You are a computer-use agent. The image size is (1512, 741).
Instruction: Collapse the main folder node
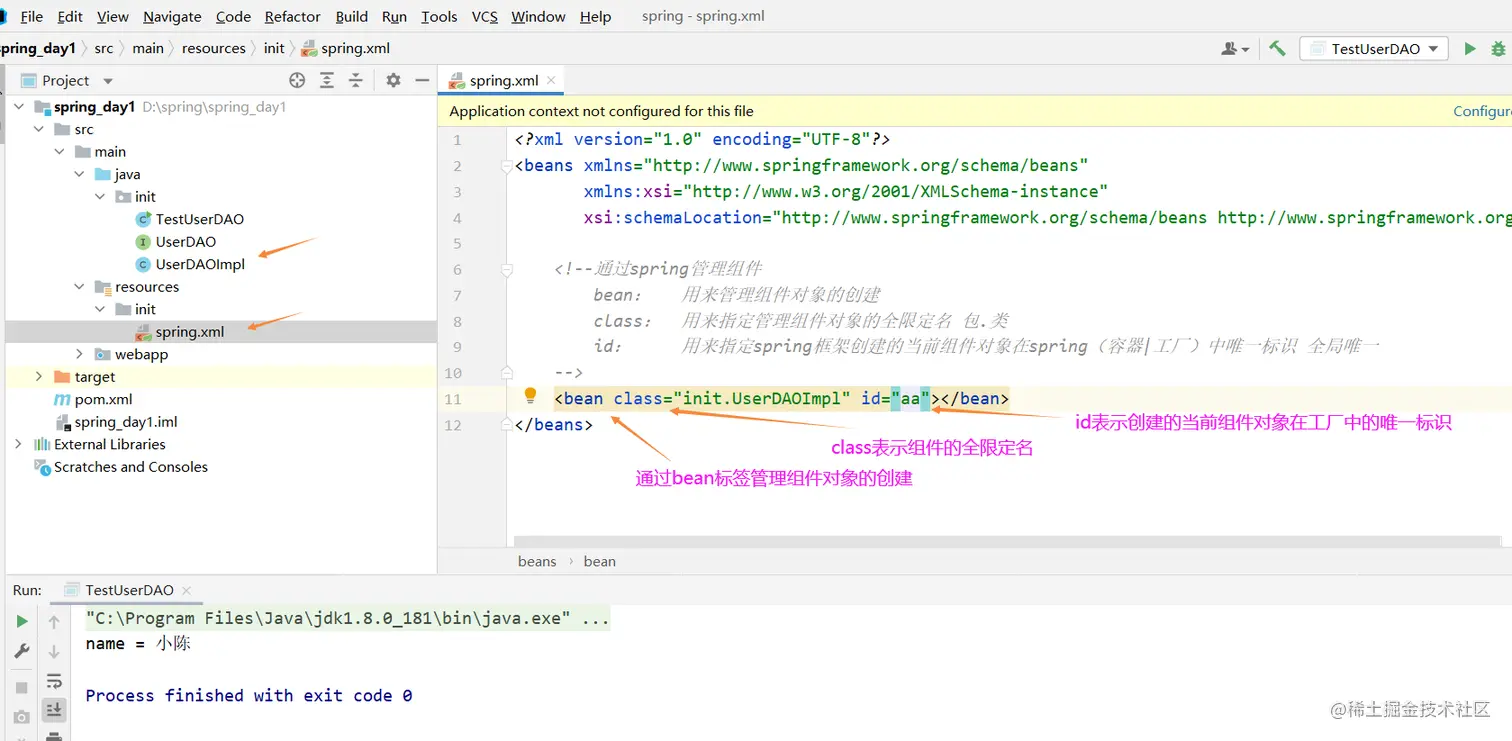(x=60, y=151)
